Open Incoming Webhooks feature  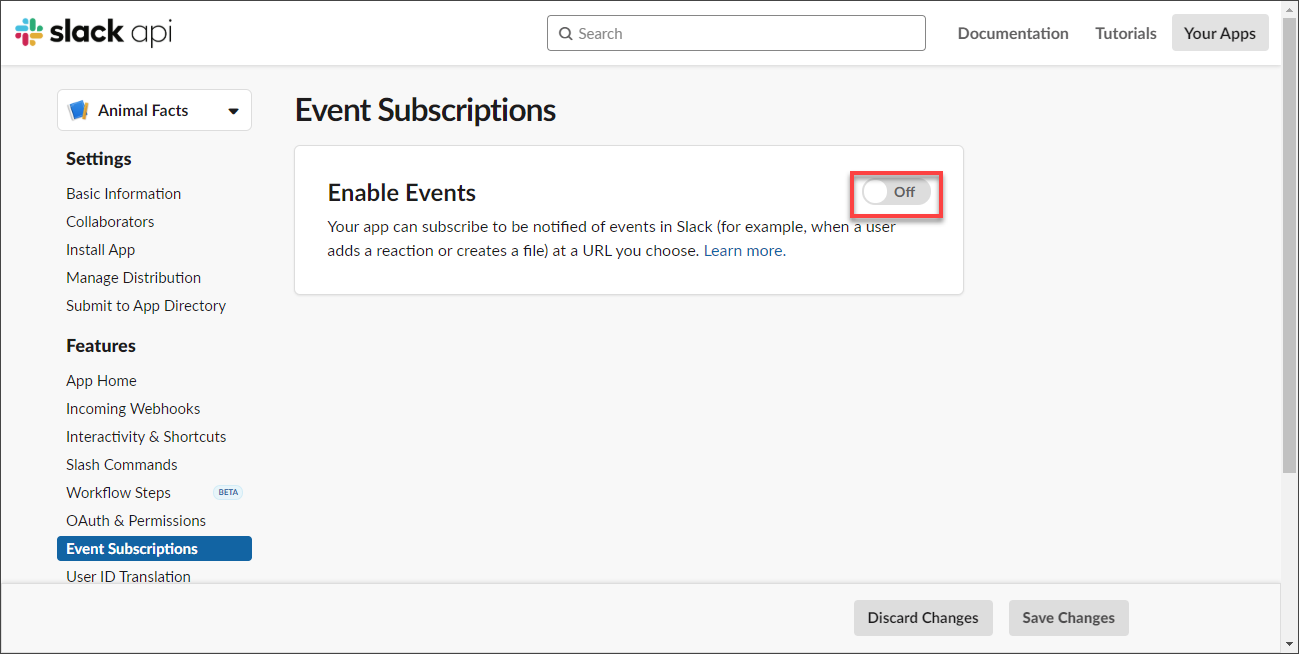(x=133, y=409)
